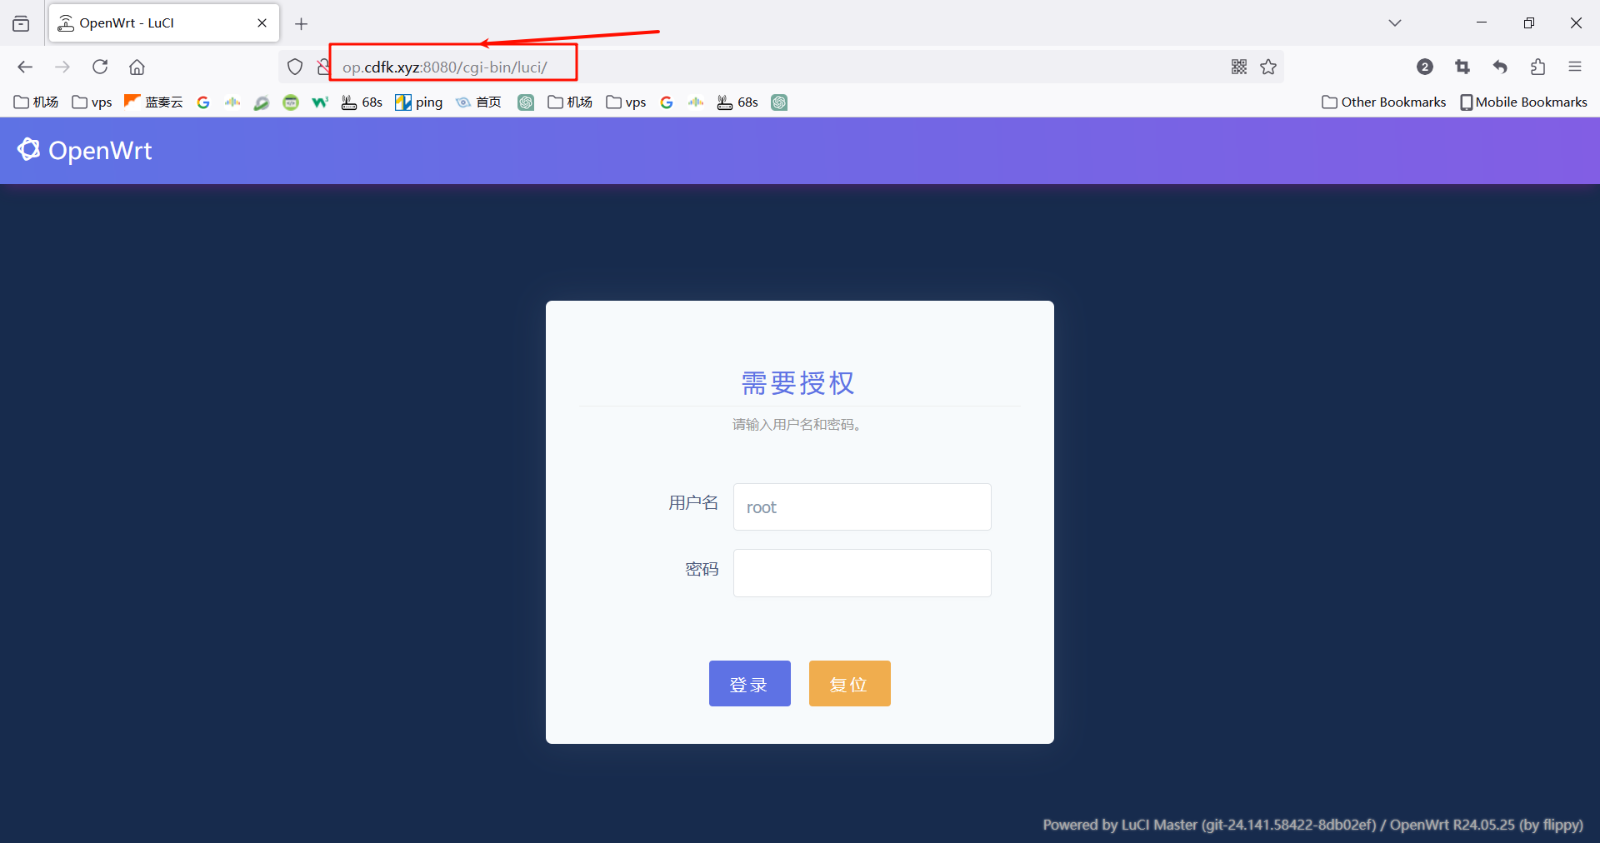
Task: Open the QR code generator icon
Action: pos(1239,67)
